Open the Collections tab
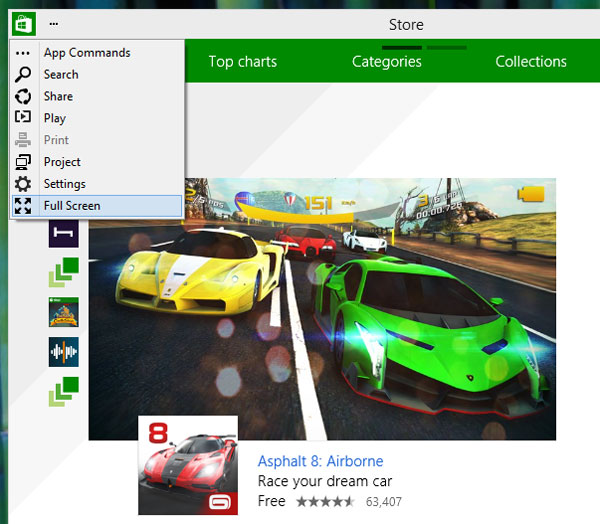This screenshot has height=524, width=600. [531, 62]
